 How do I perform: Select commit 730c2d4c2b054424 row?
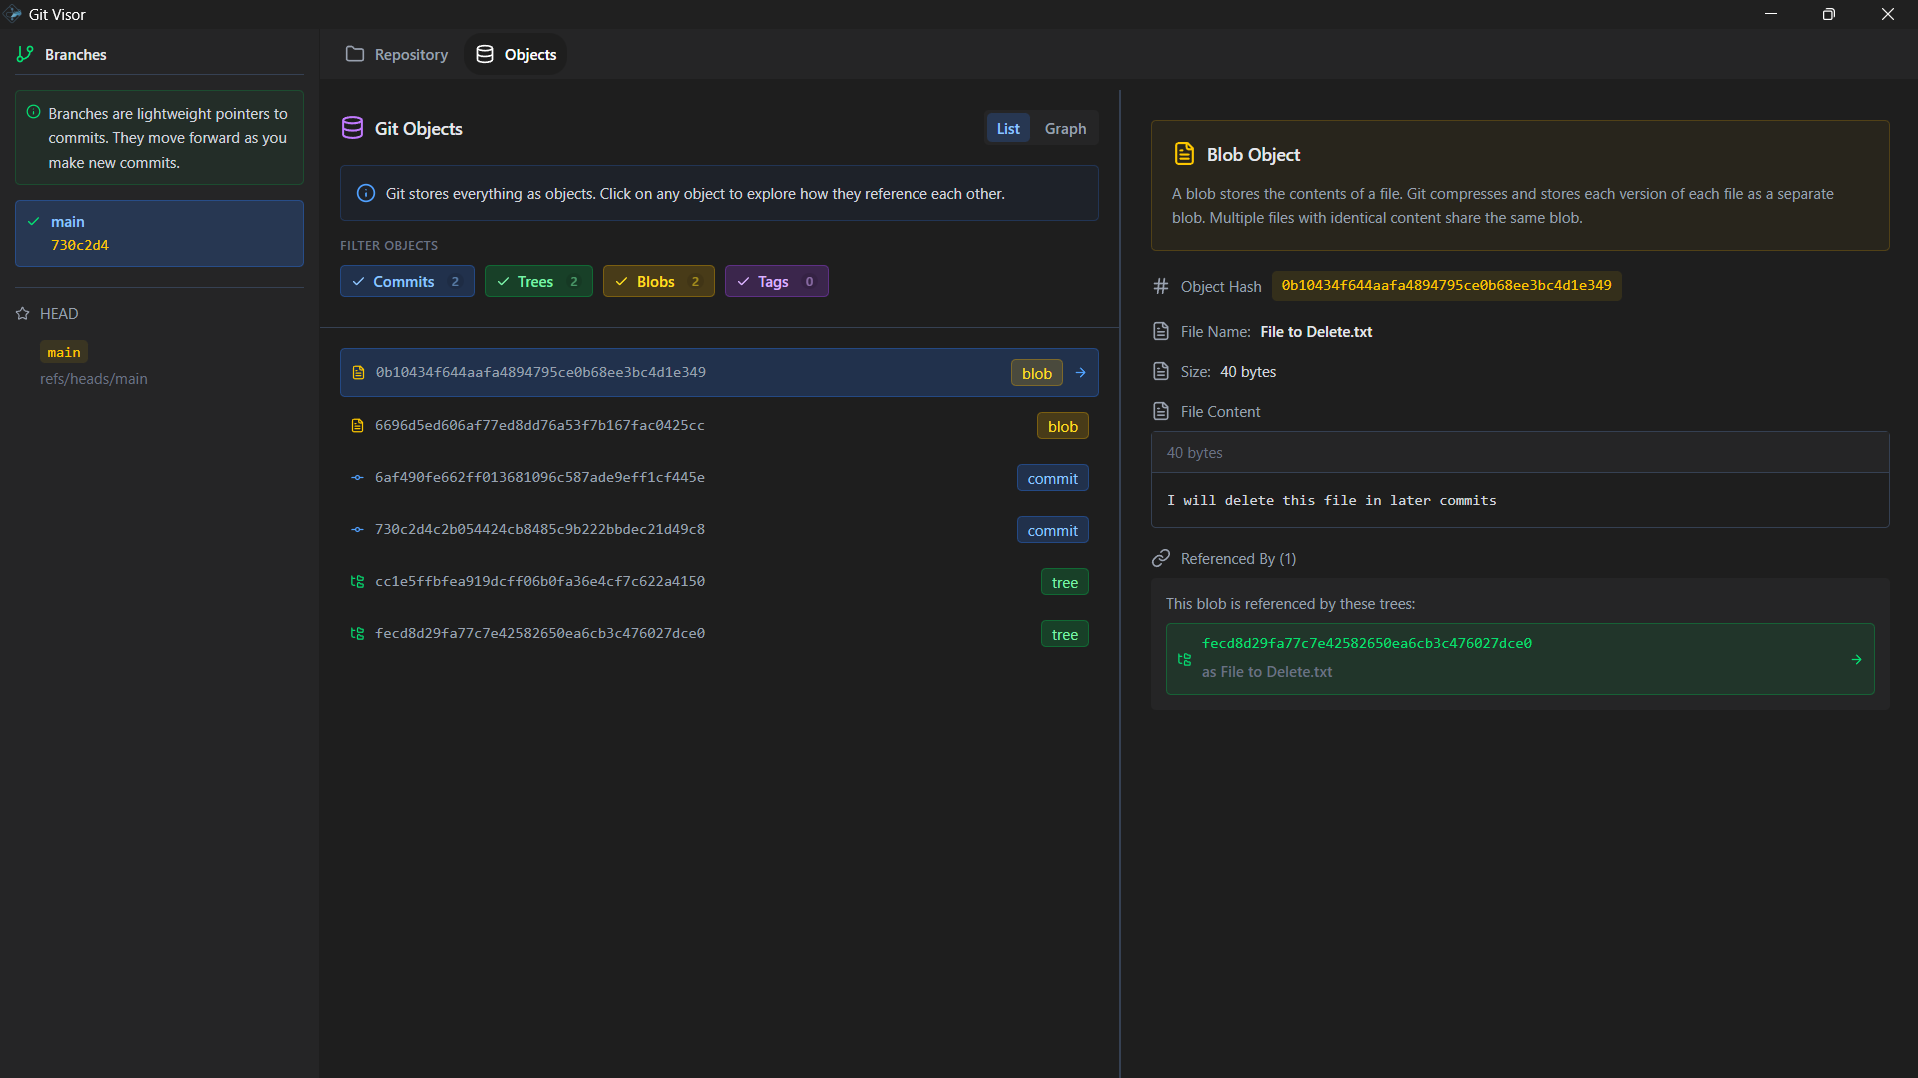coord(719,530)
